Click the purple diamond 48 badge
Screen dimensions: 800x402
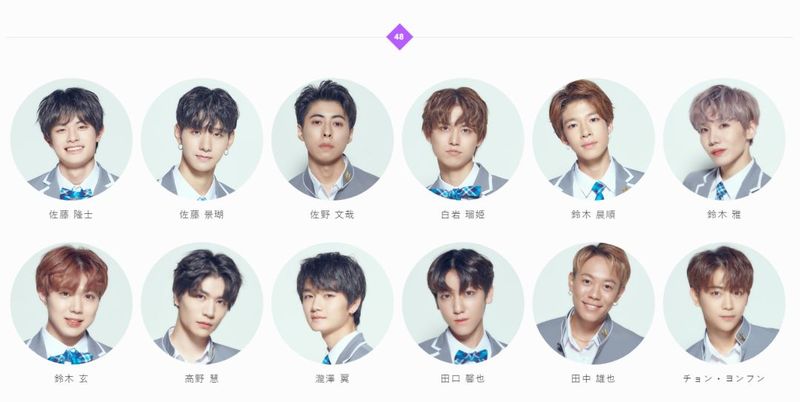(399, 37)
